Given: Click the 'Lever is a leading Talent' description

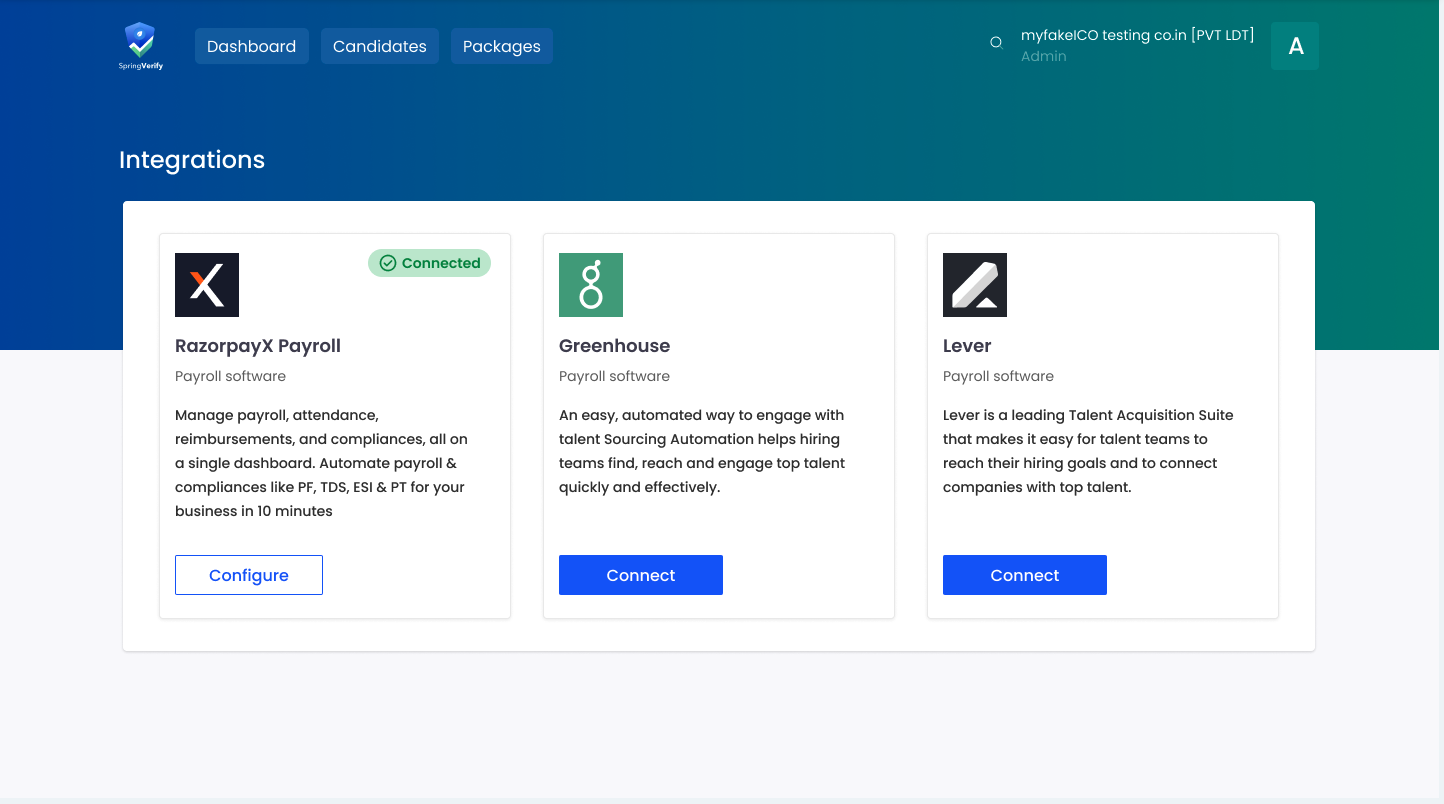Looking at the screenshot, I should point(1088,451).
